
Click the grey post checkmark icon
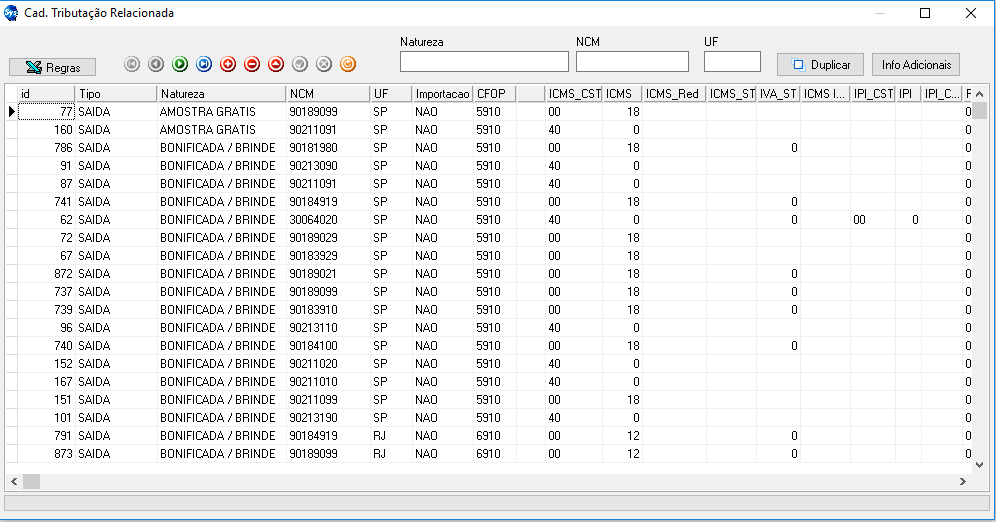(300, 64)
